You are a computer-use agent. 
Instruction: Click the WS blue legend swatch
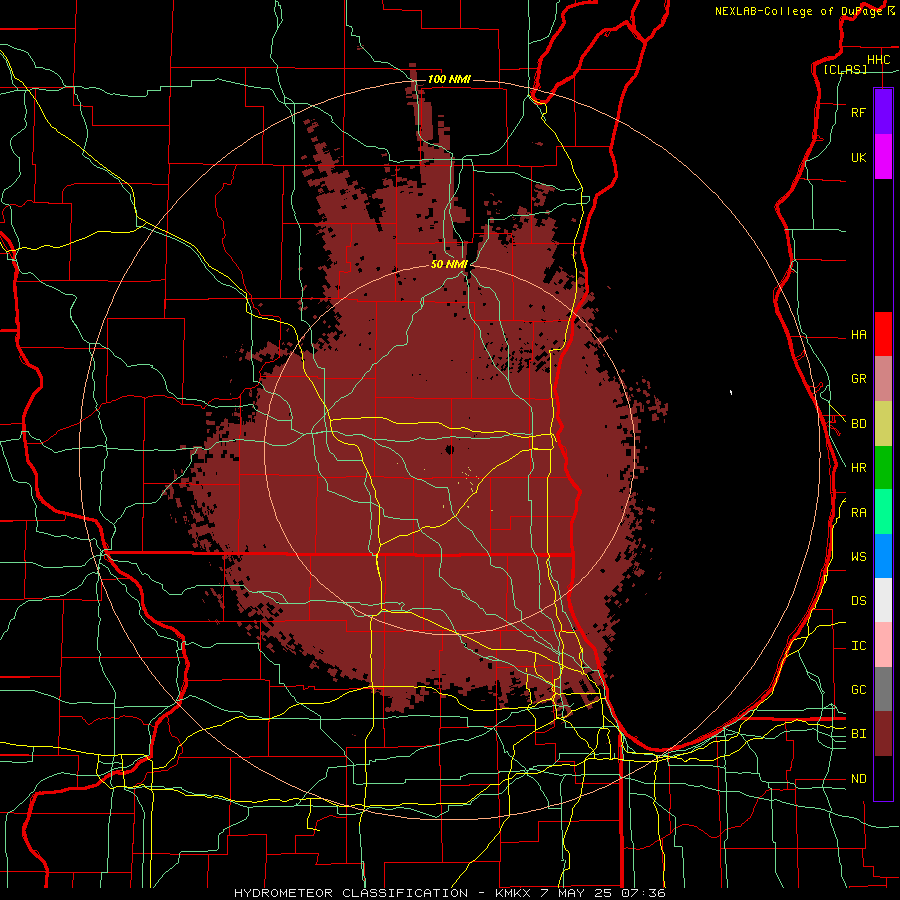883,556
